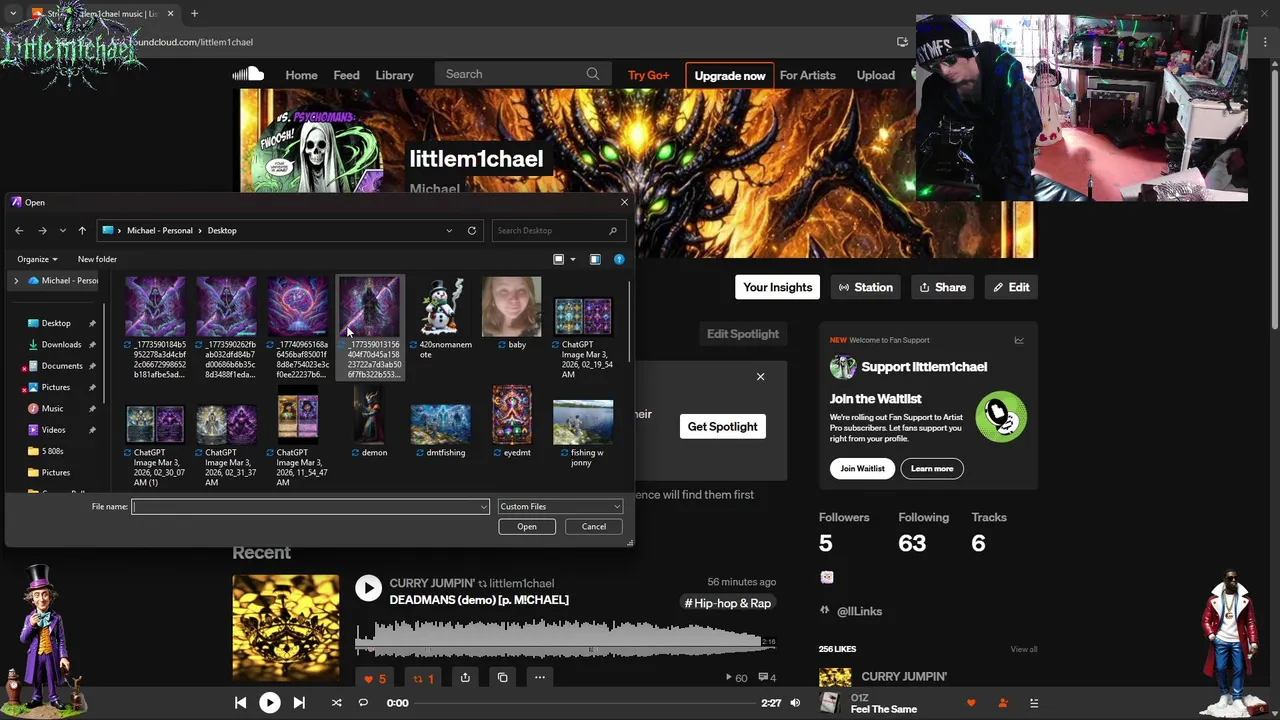Click the search magnifier in SoundCloud header
1280x720 pixels.
[593, 74]
